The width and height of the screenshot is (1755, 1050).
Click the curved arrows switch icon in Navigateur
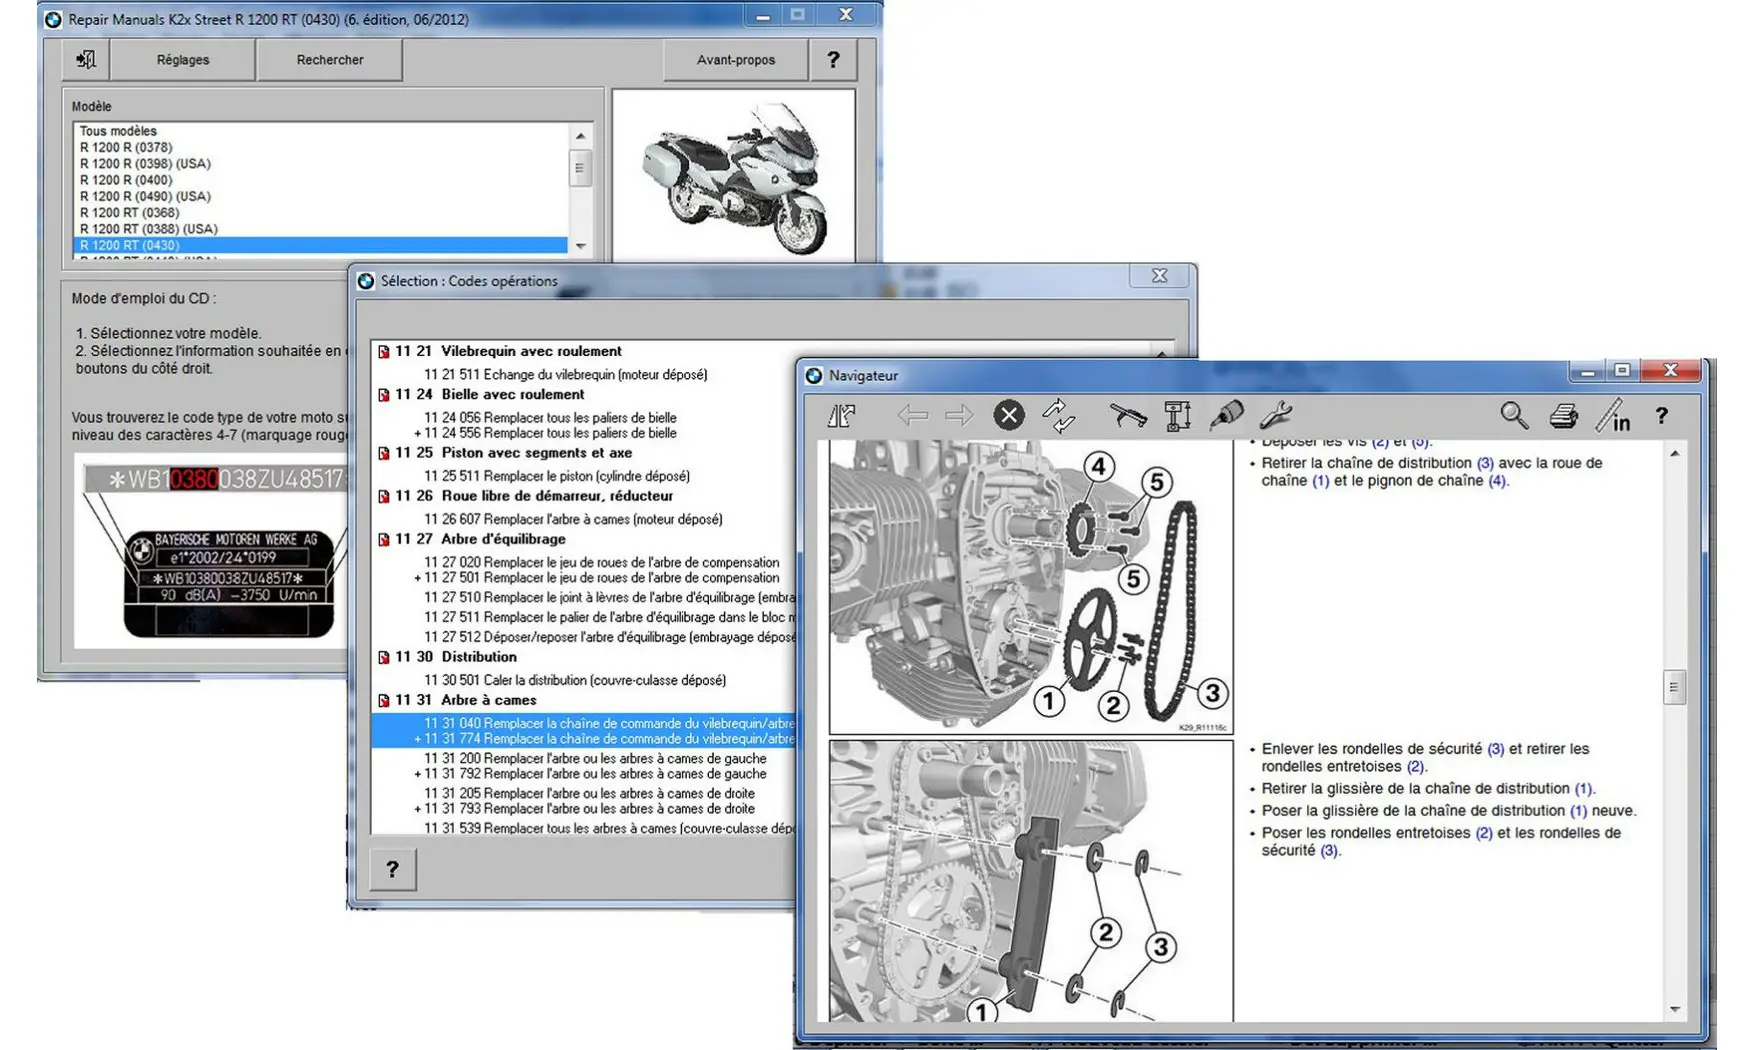click(x=1058, y=416)
